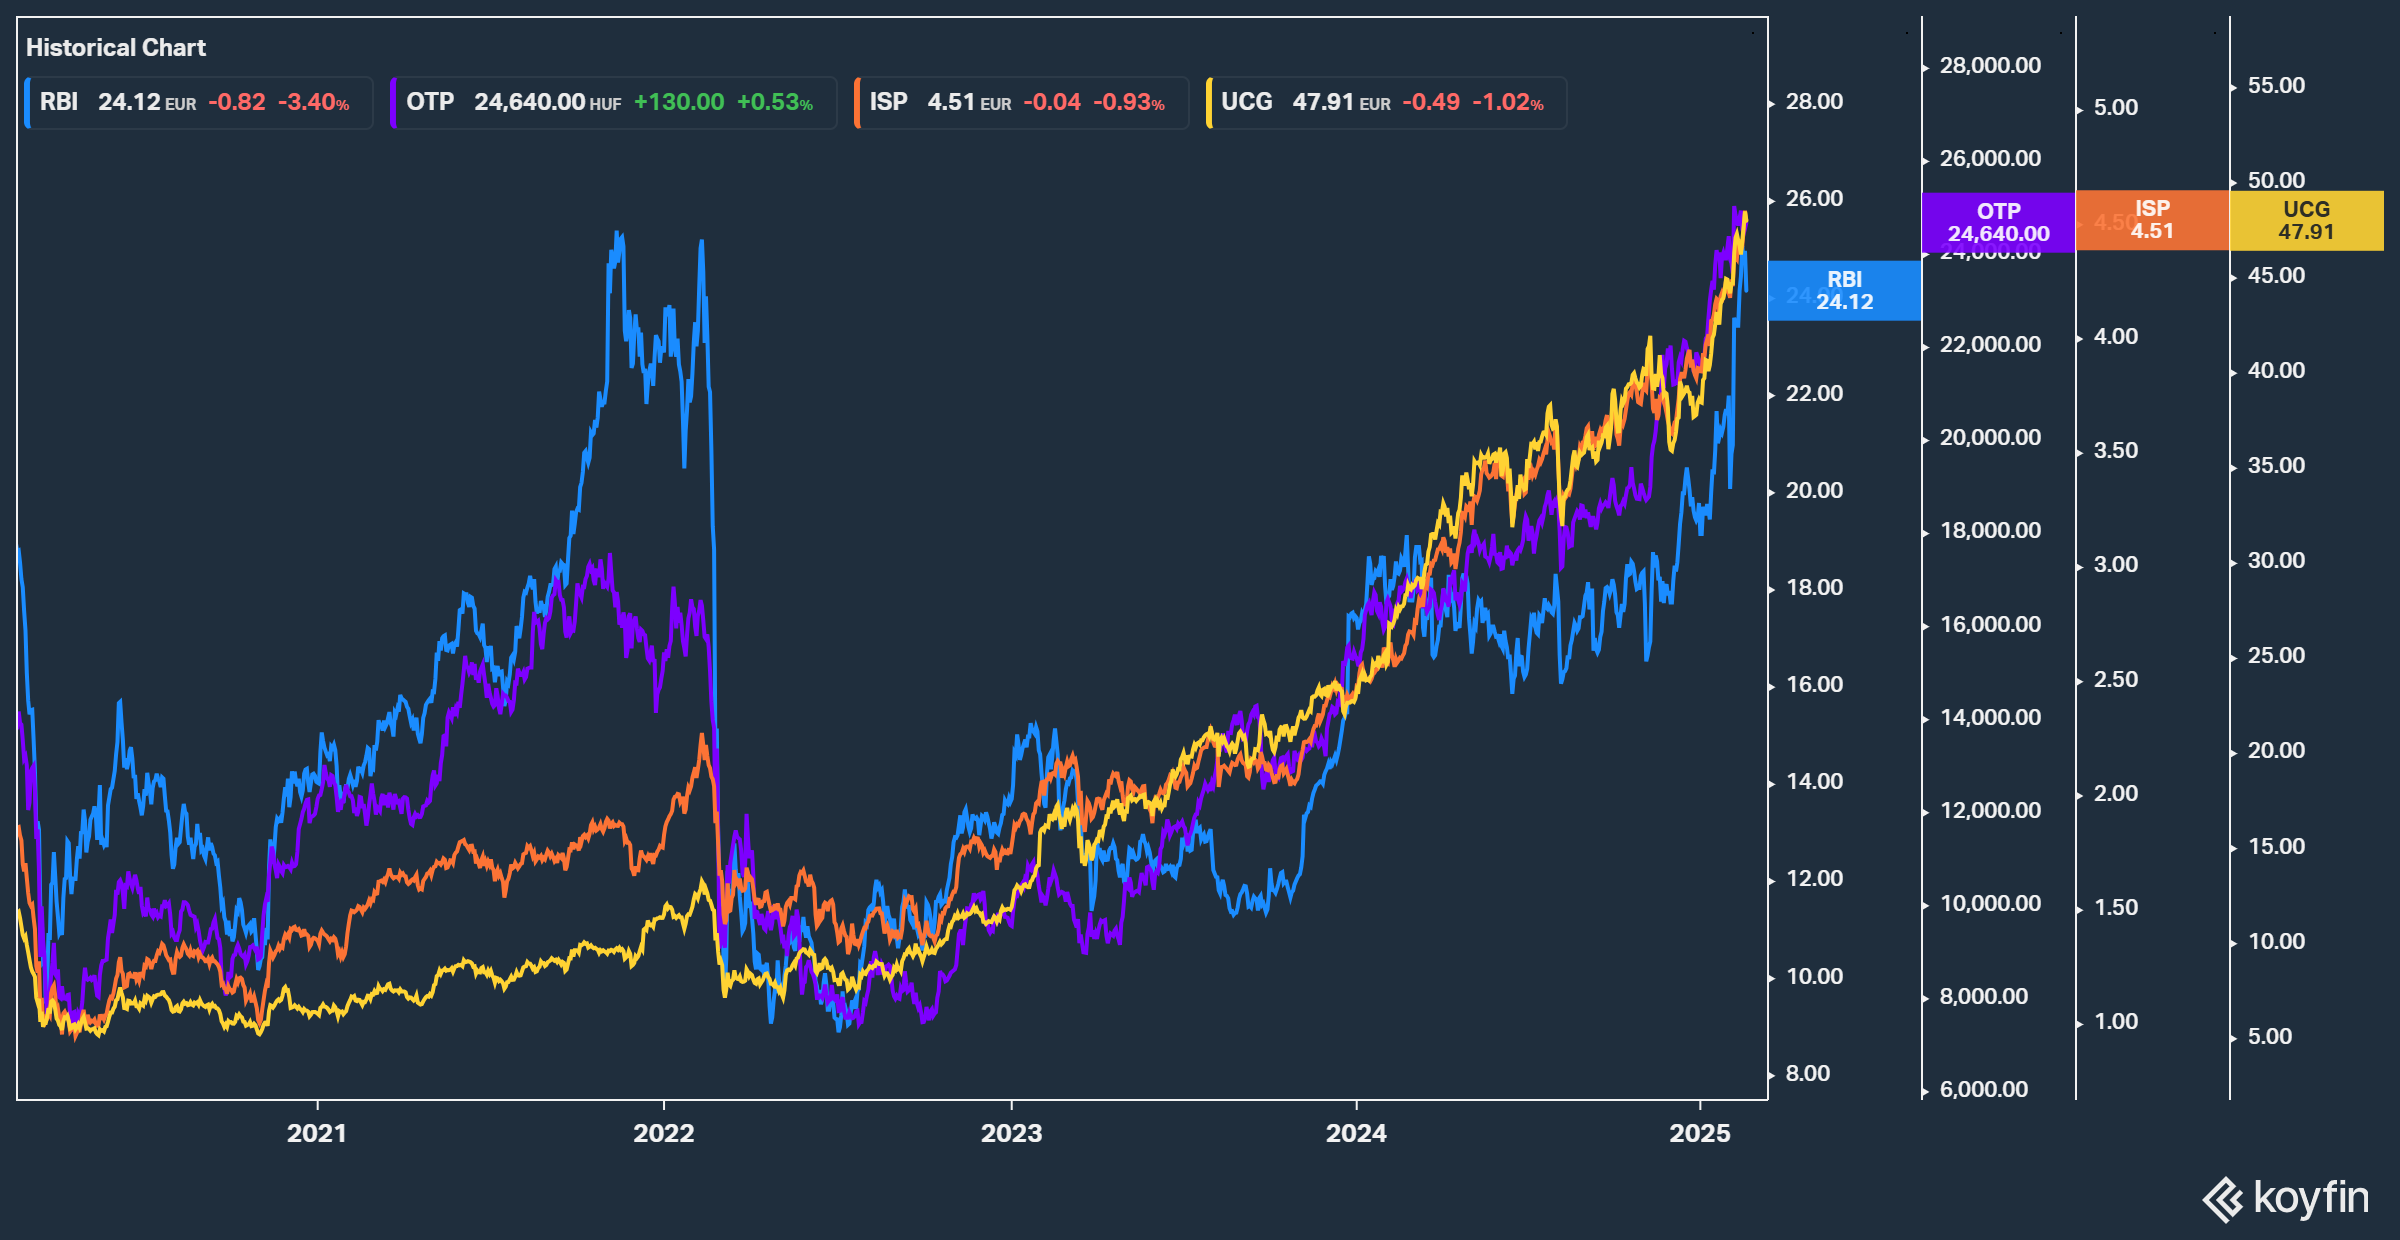
Task: Click OTP change value +130.00
Action: point(679,102)
